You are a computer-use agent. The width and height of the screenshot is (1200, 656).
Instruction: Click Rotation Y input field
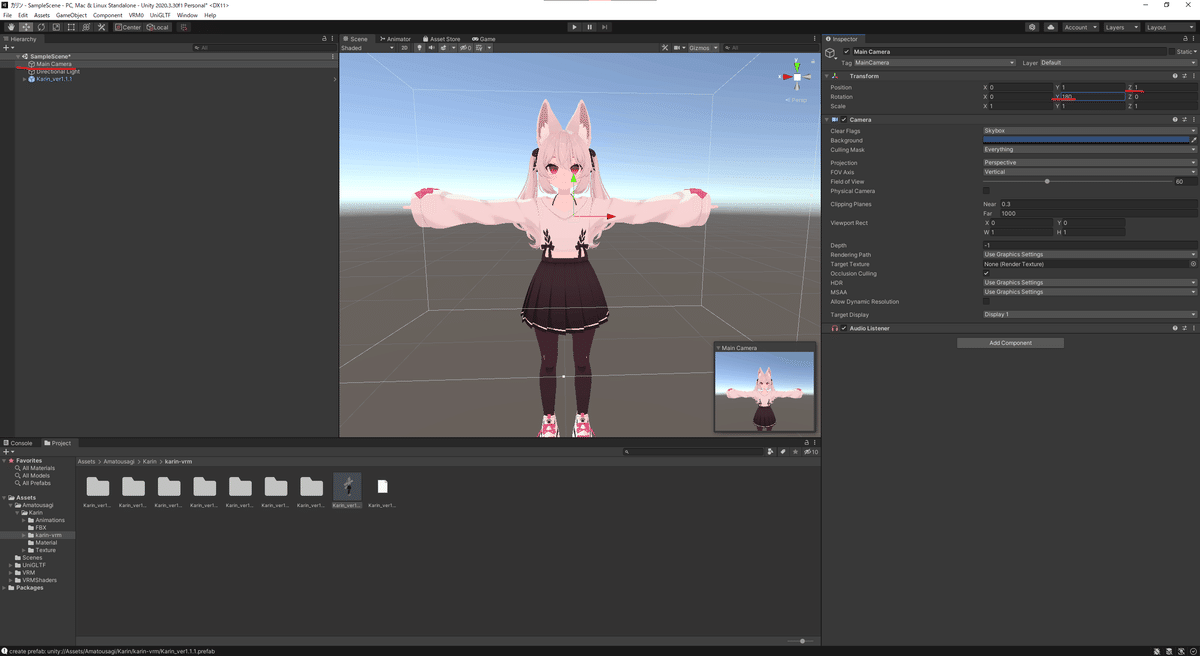click(1092, 97)
